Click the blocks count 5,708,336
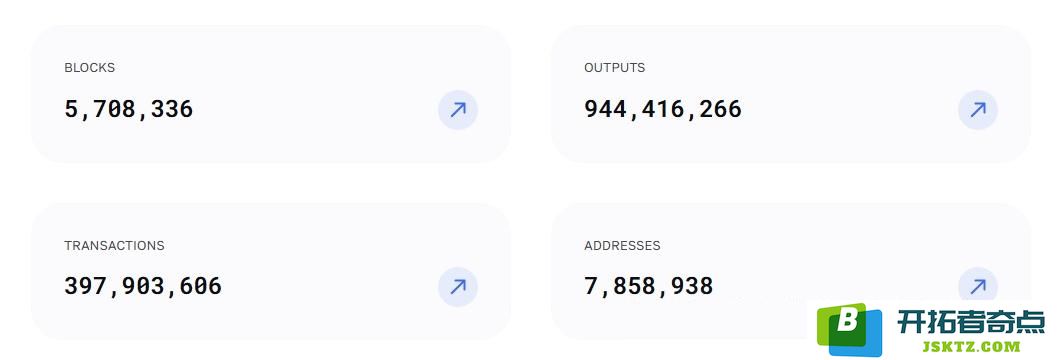Image resolution: width=1057 pixels, height=360 pixels. point(129,109)
